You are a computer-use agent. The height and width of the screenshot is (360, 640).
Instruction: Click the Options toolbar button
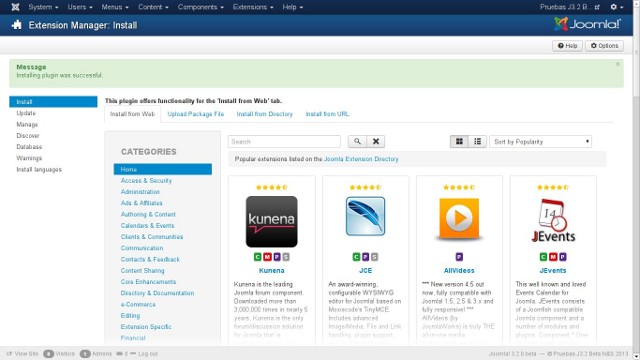click(x=604, y=46)
